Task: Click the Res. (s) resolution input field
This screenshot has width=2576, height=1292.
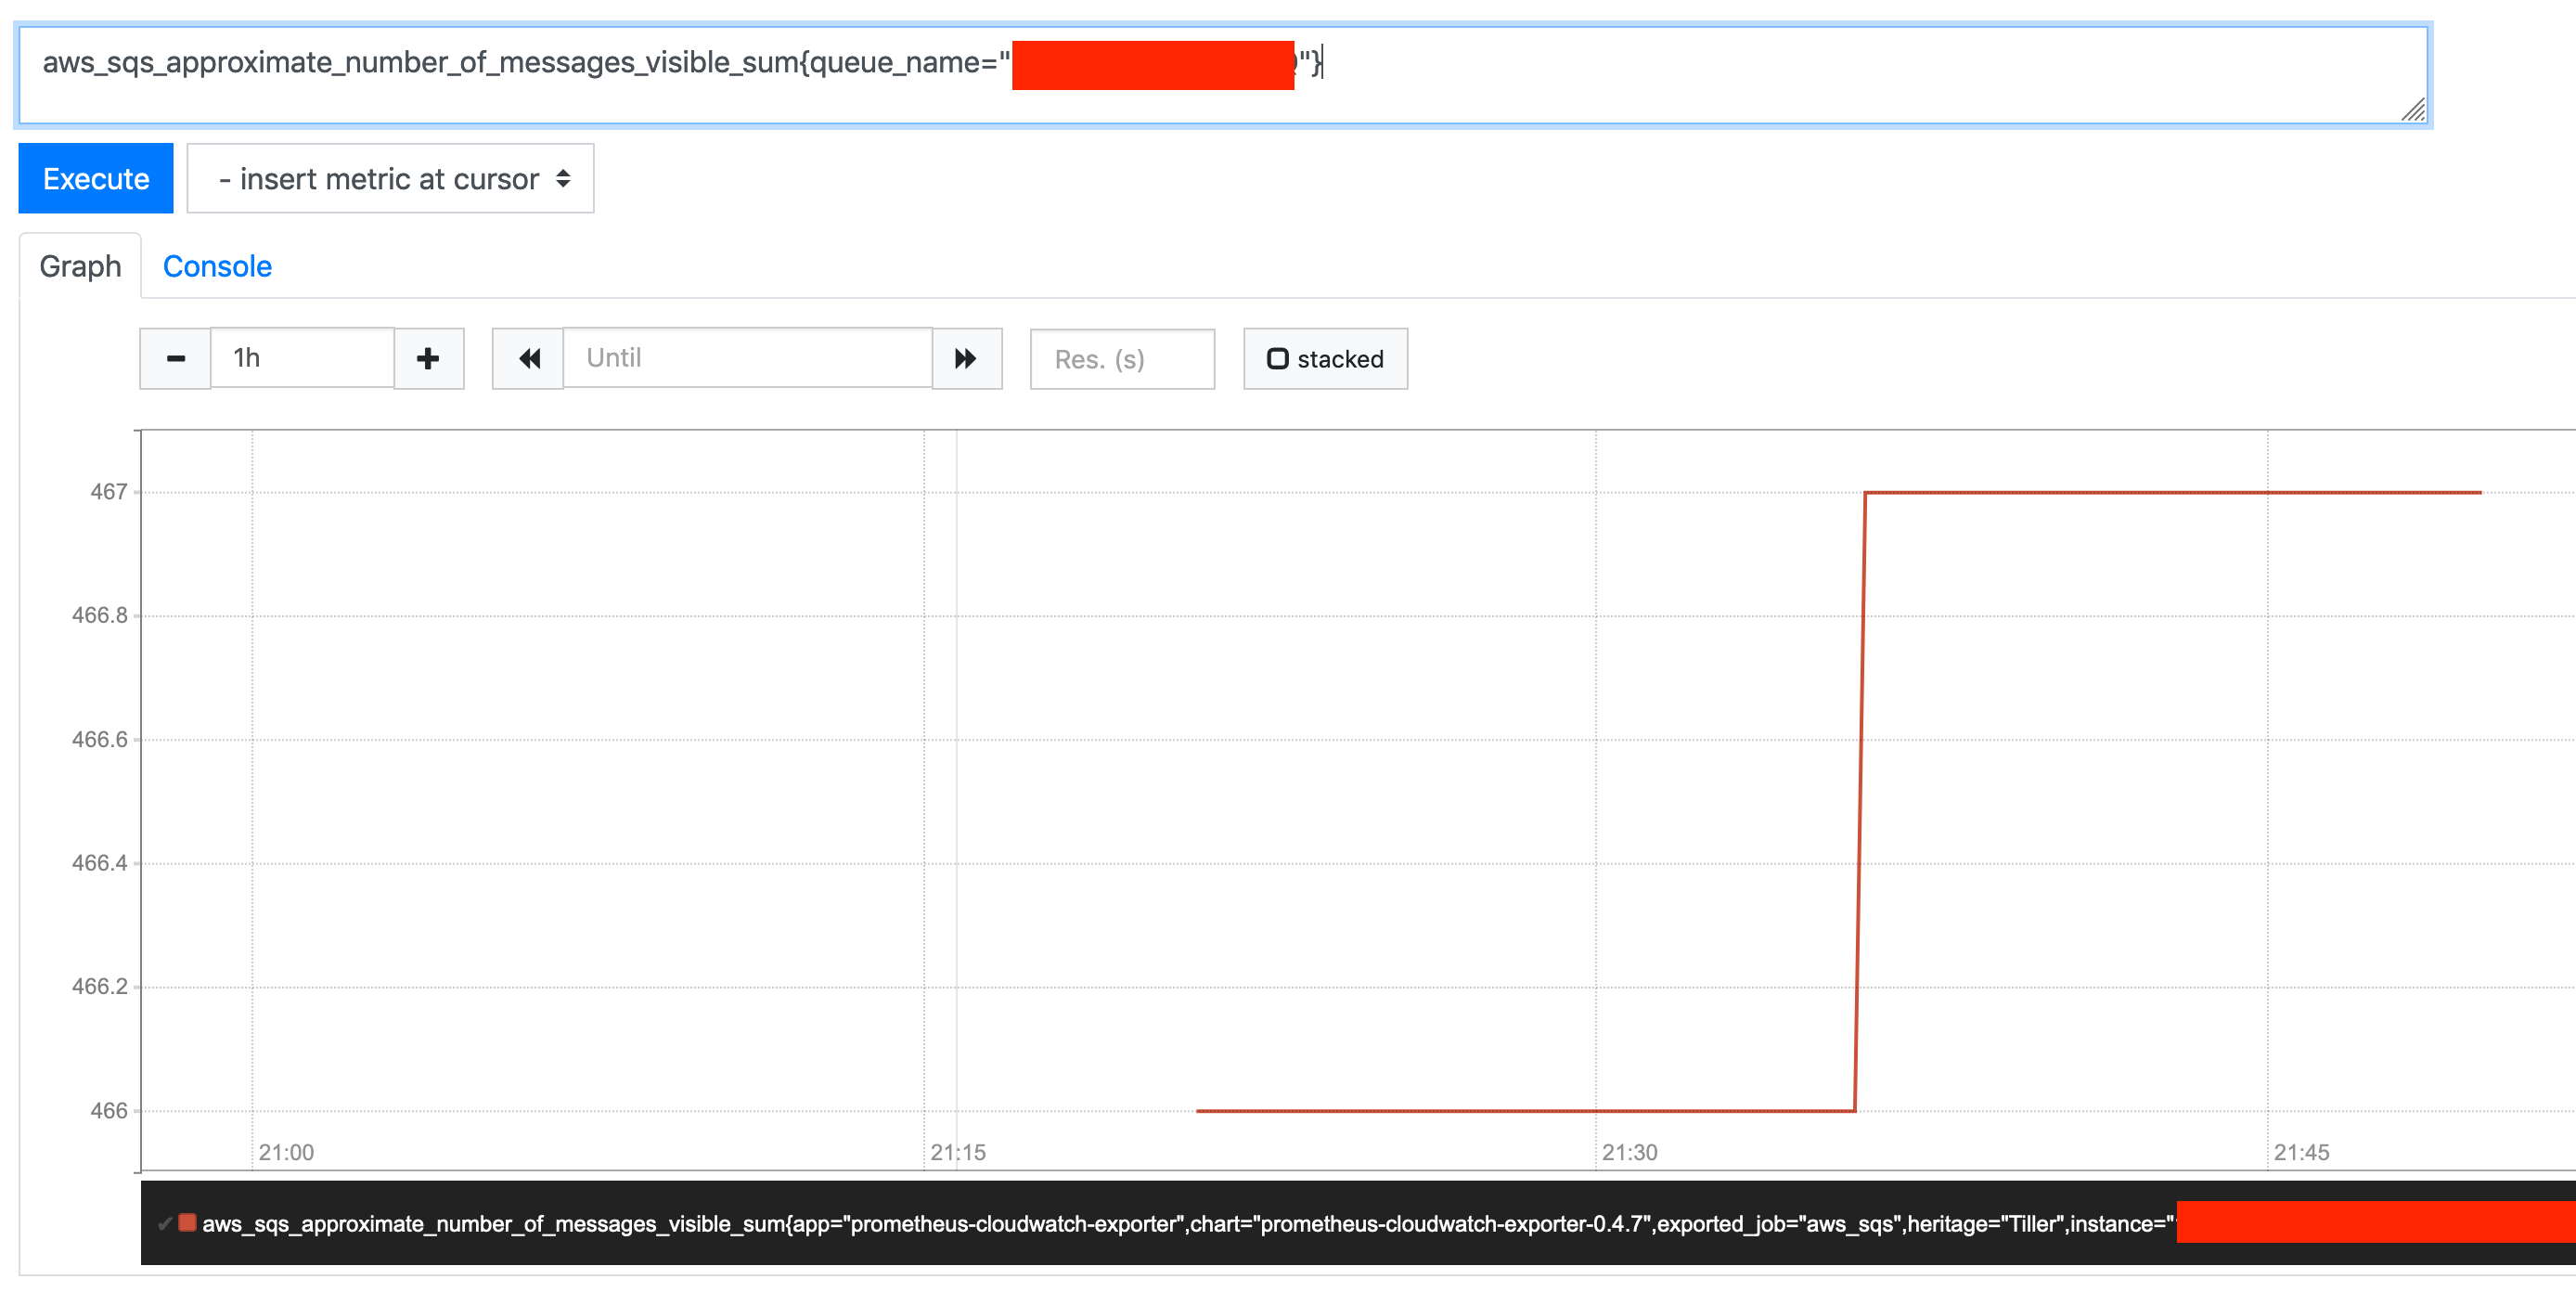Action: [x=1121, y=359]
